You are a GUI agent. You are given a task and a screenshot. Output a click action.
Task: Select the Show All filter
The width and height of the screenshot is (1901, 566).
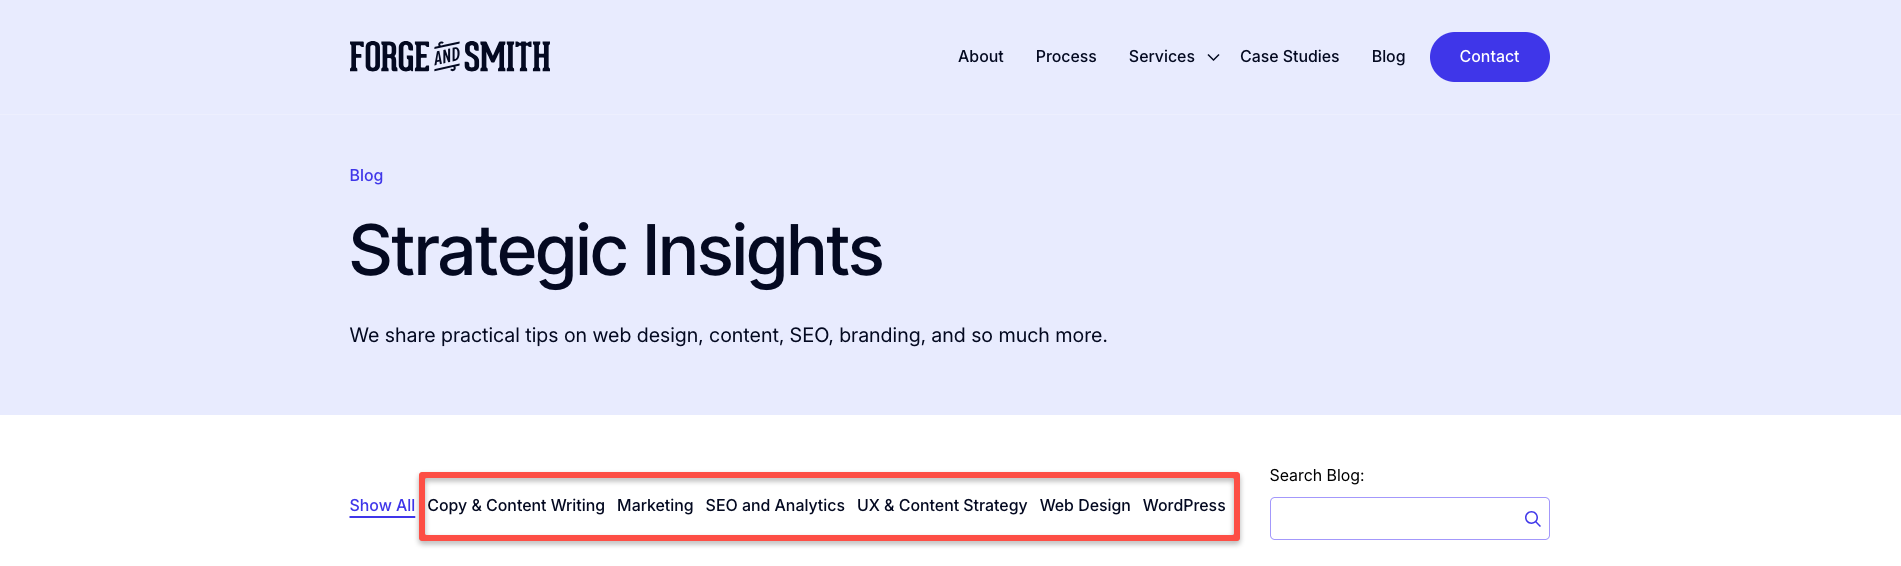pos(382,506)
